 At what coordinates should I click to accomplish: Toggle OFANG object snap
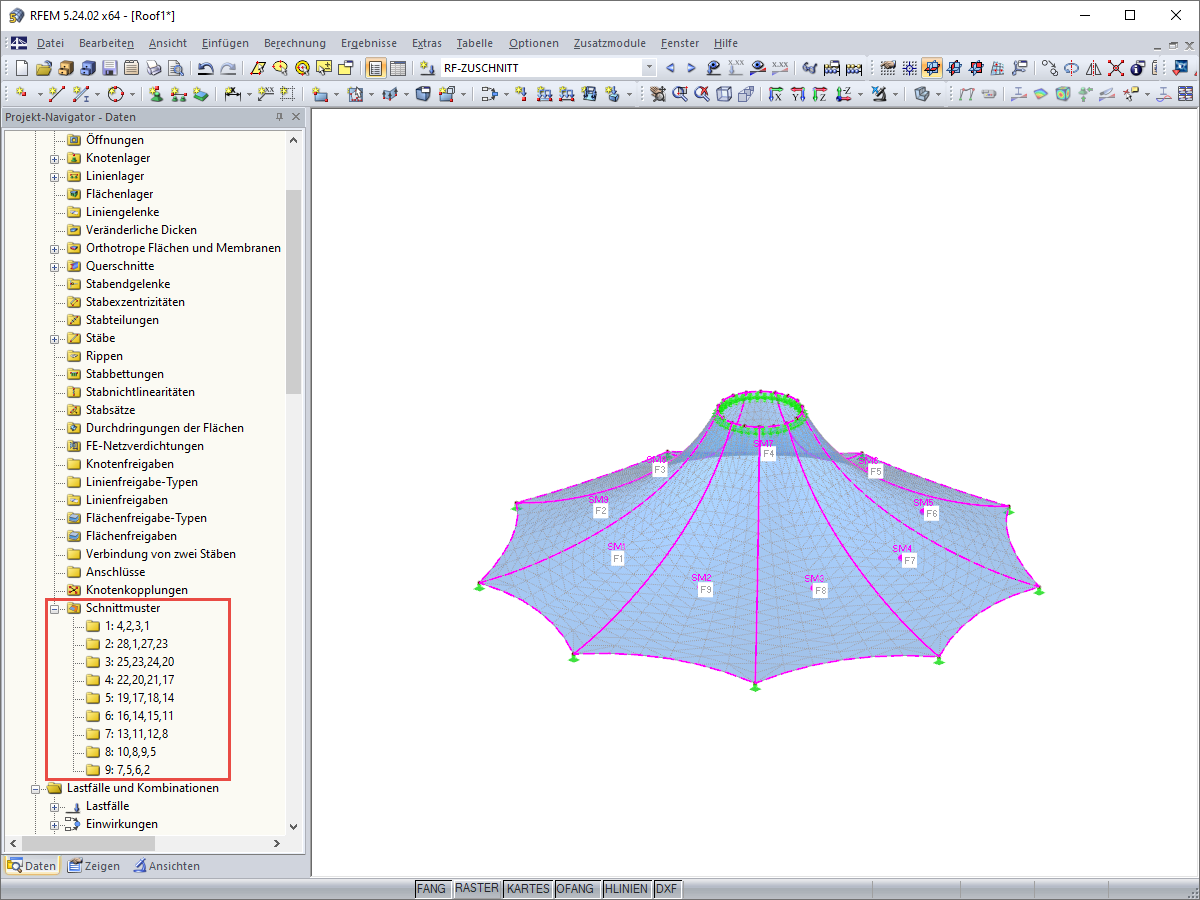(x=576, y=889)
